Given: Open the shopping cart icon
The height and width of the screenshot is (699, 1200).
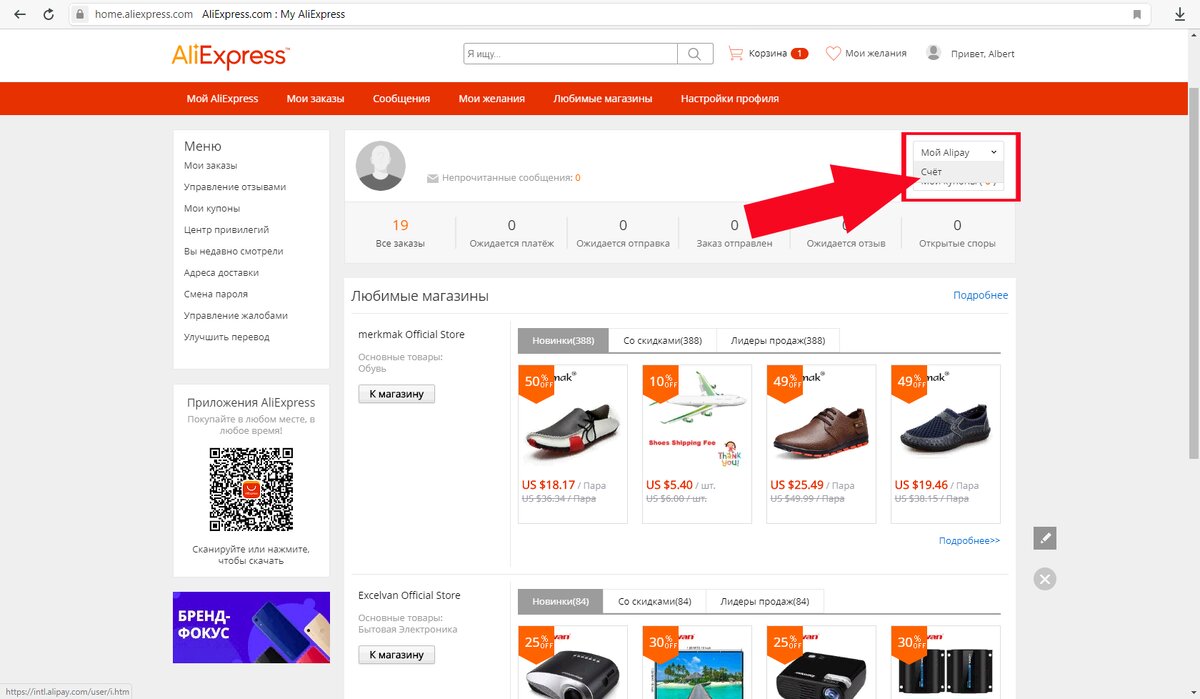Looking at the screenshot, I should pyautogui.click(x=736, y=53).
